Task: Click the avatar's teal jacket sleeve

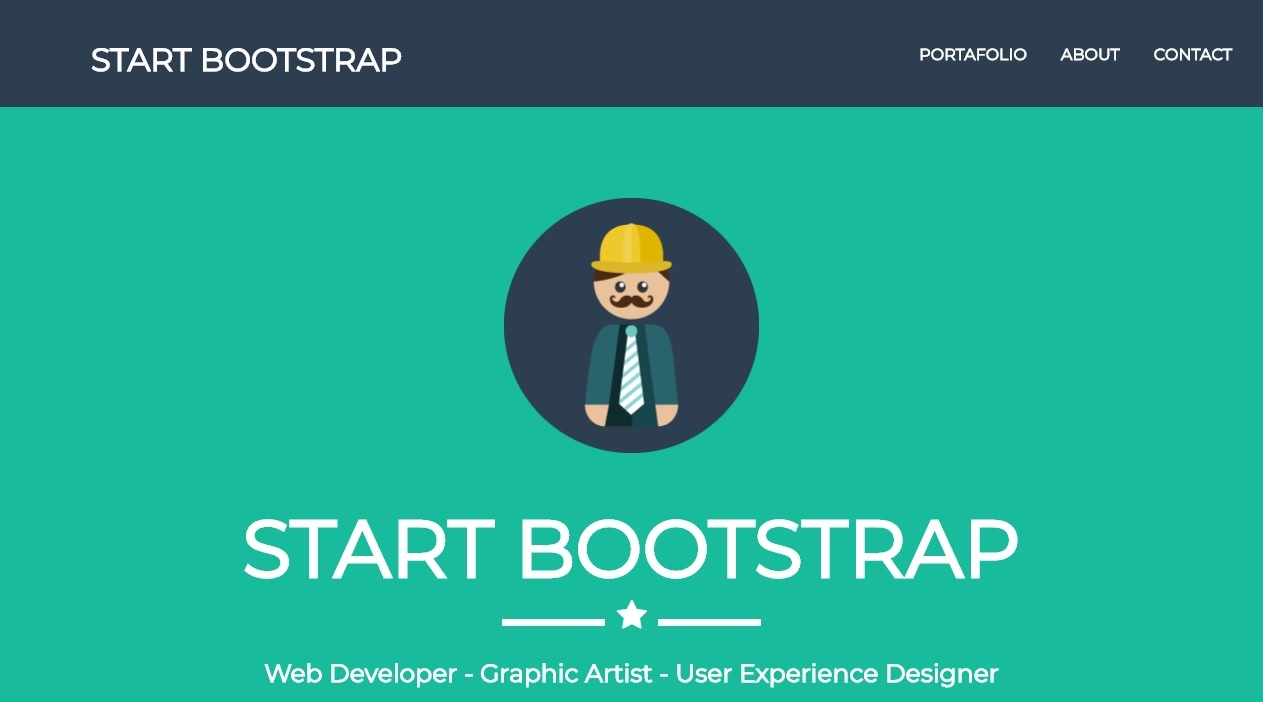Action: (600, 365)
